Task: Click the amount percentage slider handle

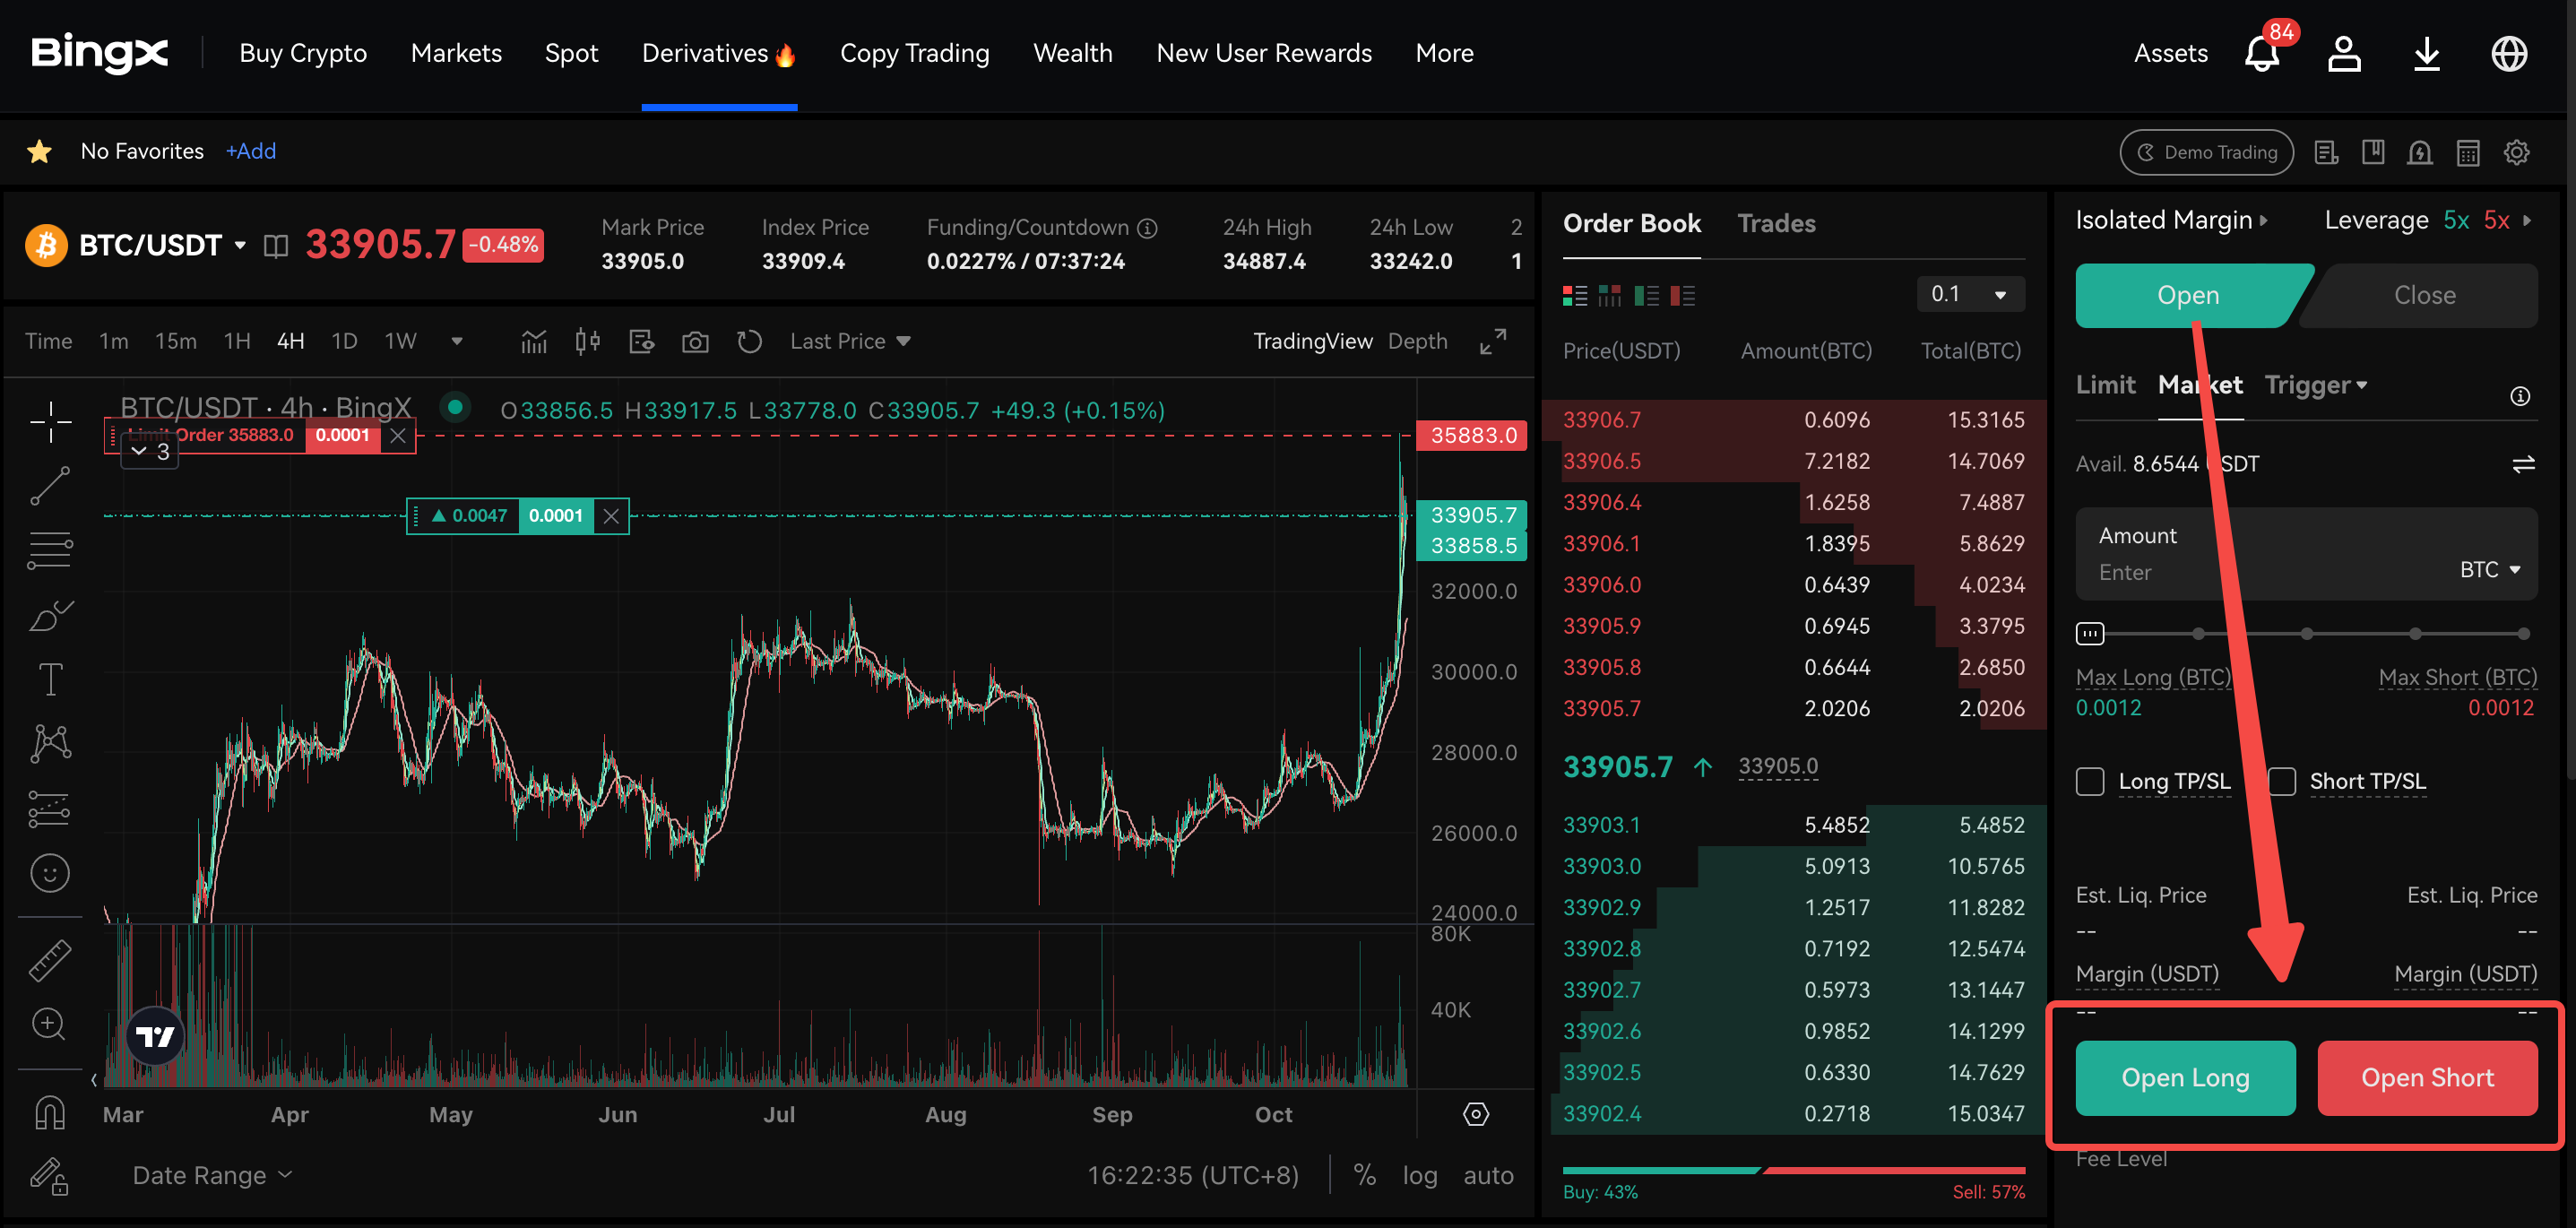Action: [2090, 633]
